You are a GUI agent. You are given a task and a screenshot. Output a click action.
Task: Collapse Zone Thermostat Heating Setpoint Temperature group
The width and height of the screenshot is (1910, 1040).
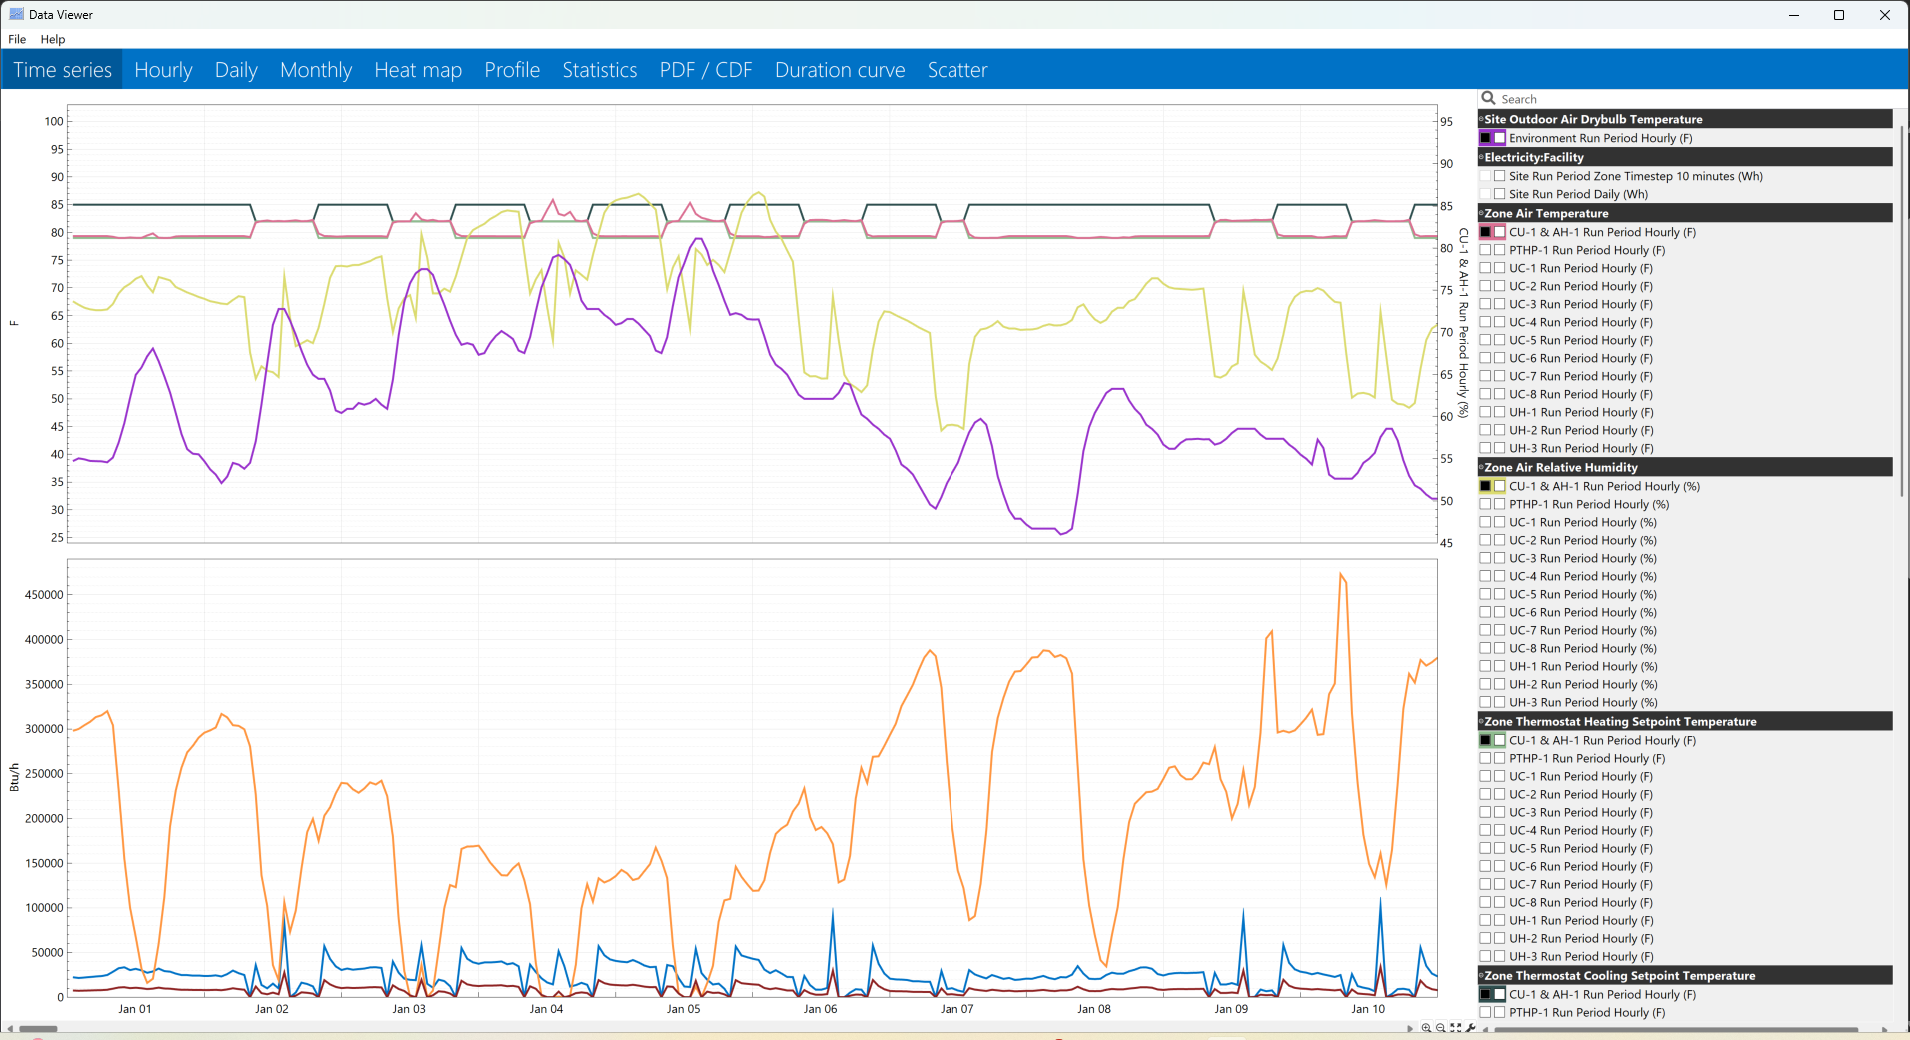click(1482, 721)
